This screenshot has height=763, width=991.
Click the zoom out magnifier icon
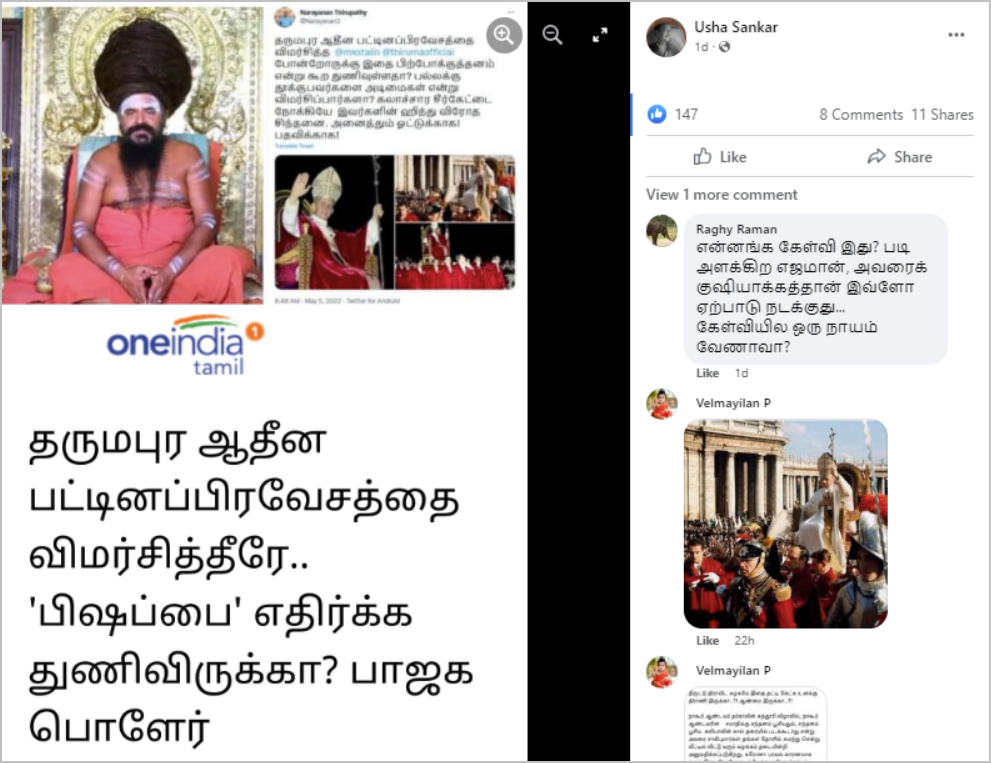click(552, 35)
